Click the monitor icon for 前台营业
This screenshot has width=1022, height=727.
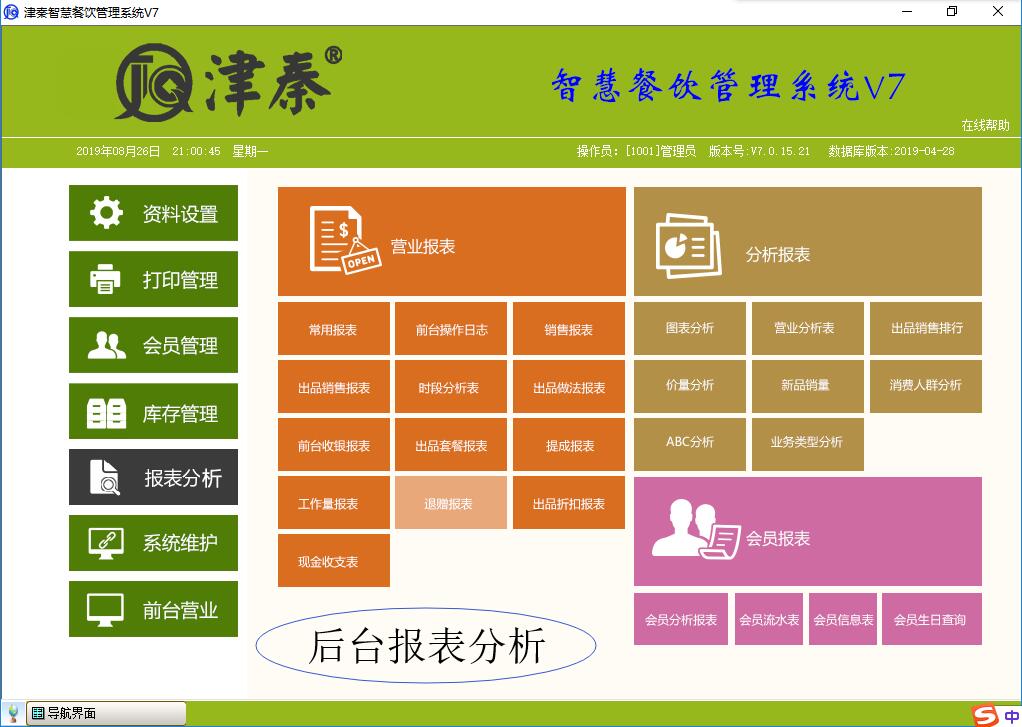point(106,609)
